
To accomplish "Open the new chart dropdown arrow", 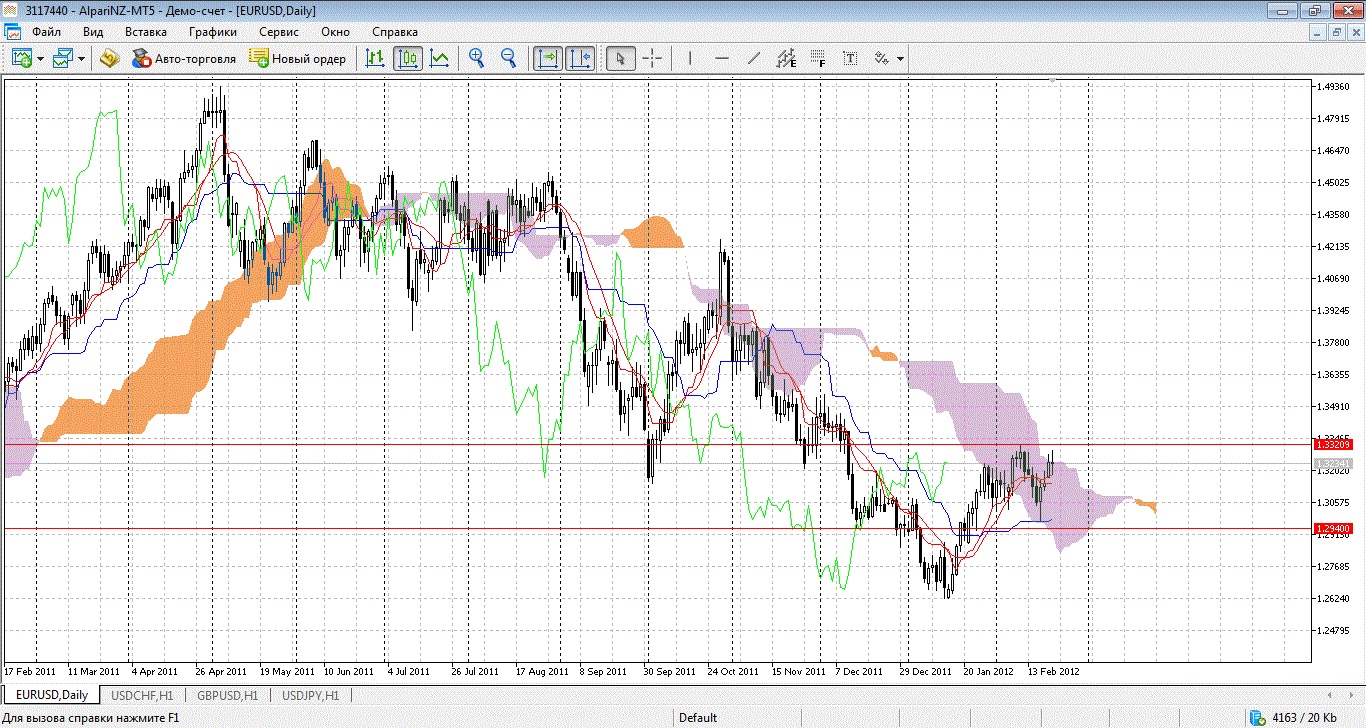I will click(40, 59).
